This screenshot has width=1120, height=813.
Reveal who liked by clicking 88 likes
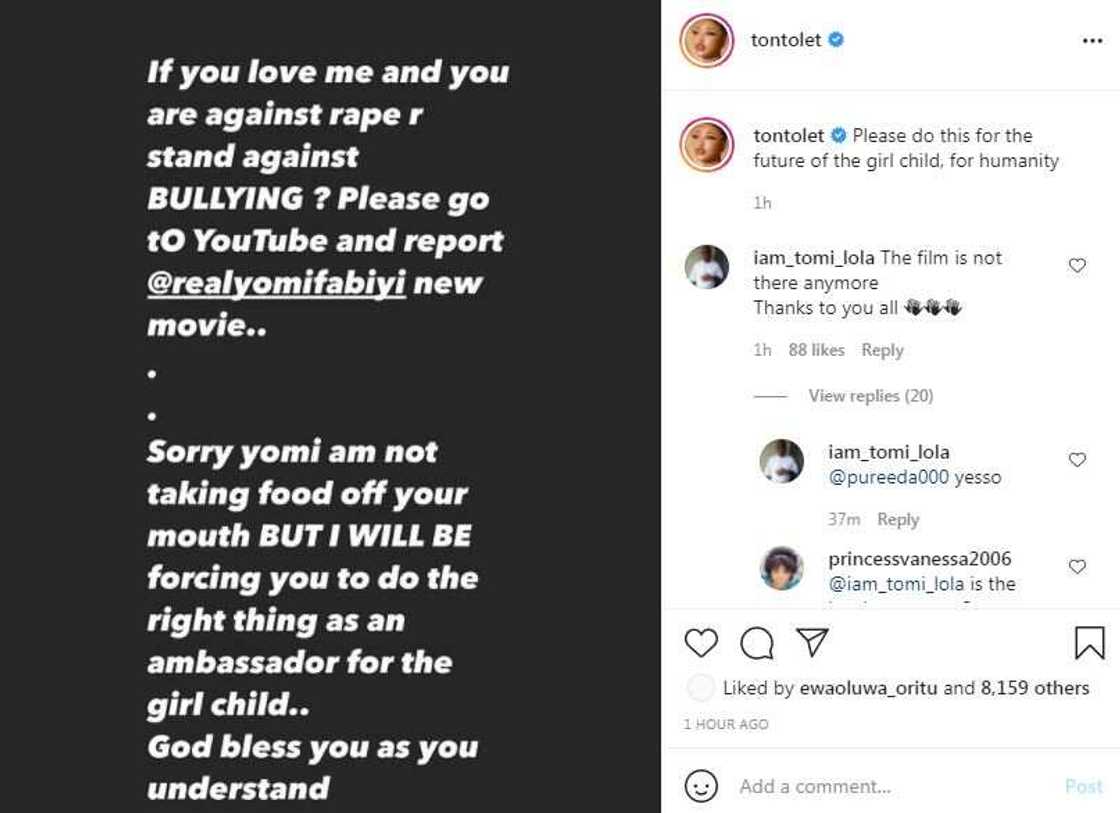pos(815,350)
